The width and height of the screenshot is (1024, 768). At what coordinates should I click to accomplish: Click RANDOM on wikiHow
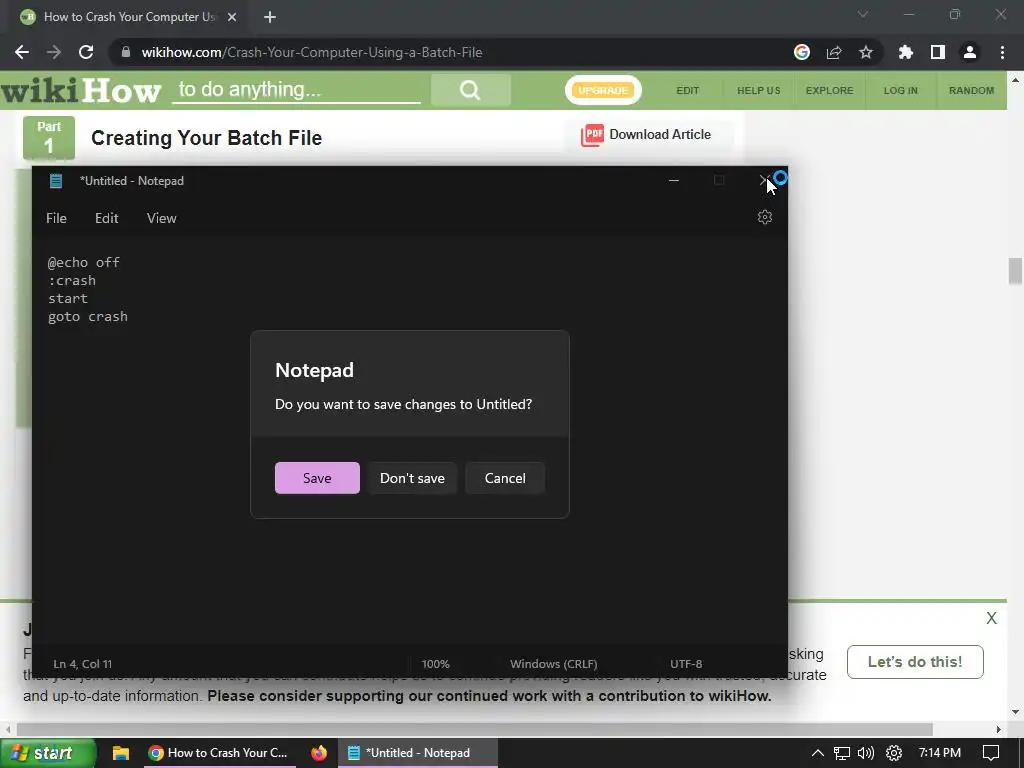point(972,90)
